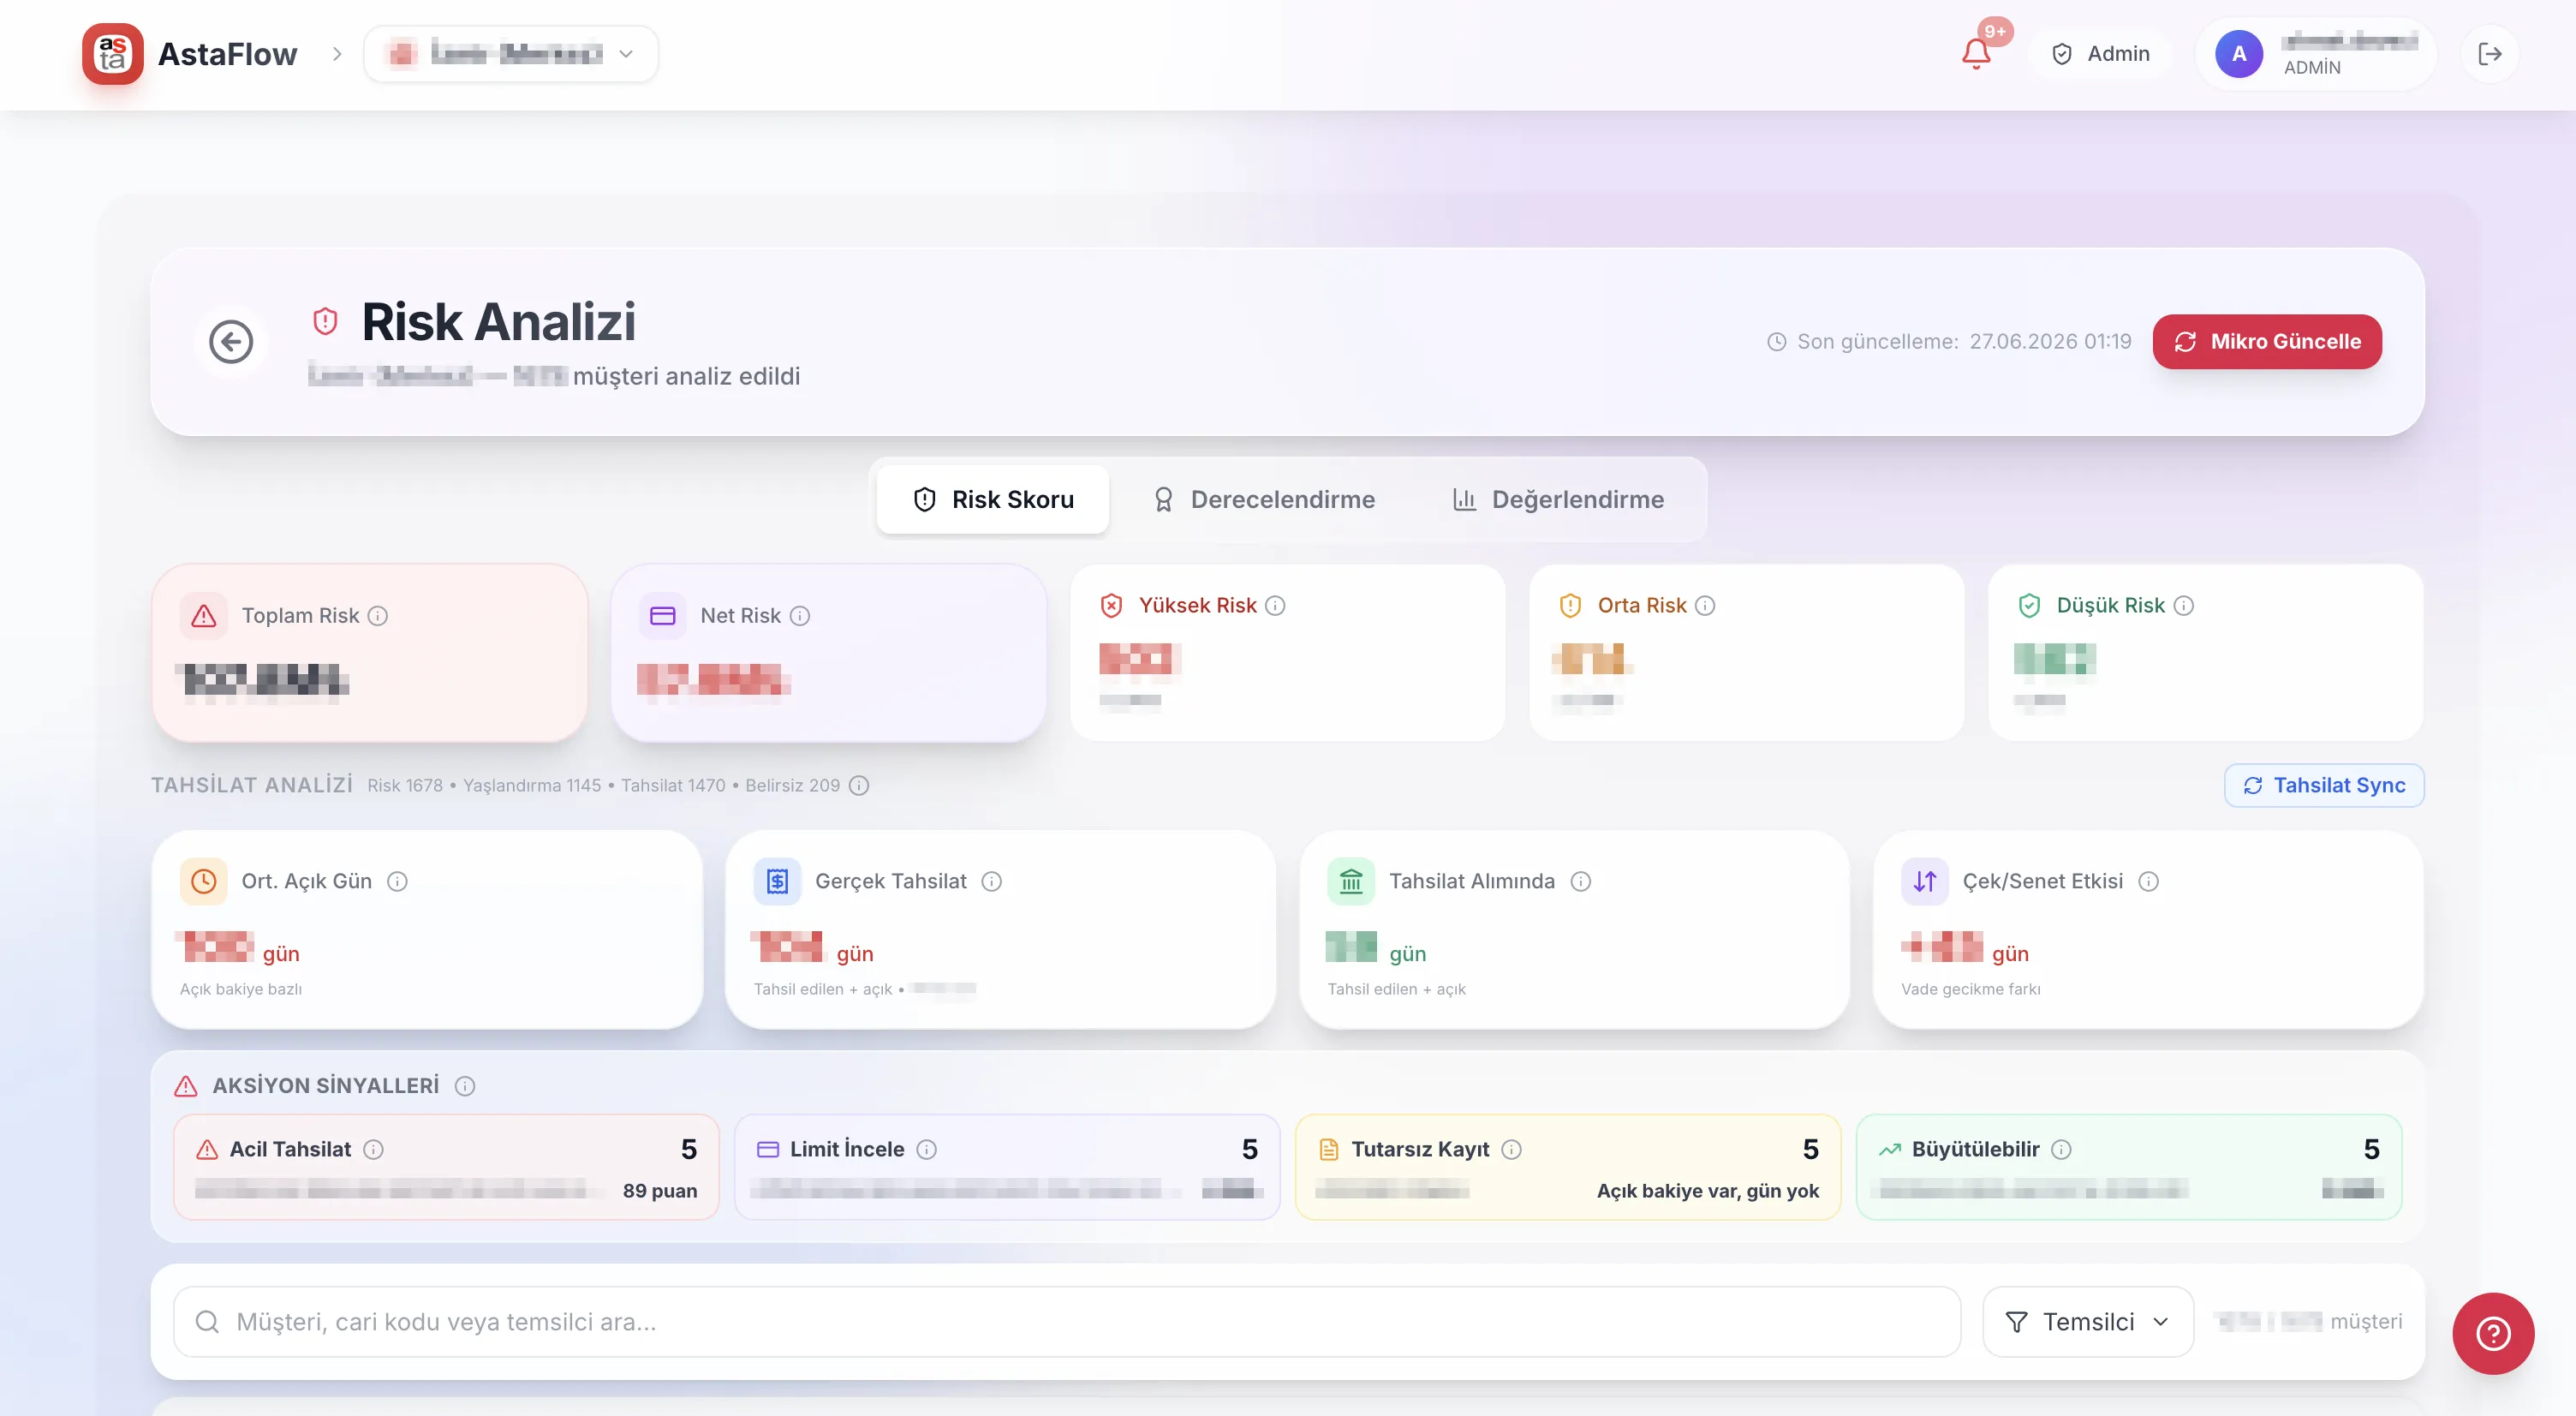The image size is (2576, 1416).
Task: Open the Temsilci filter dropdown
Action: click(2088, 1322)
